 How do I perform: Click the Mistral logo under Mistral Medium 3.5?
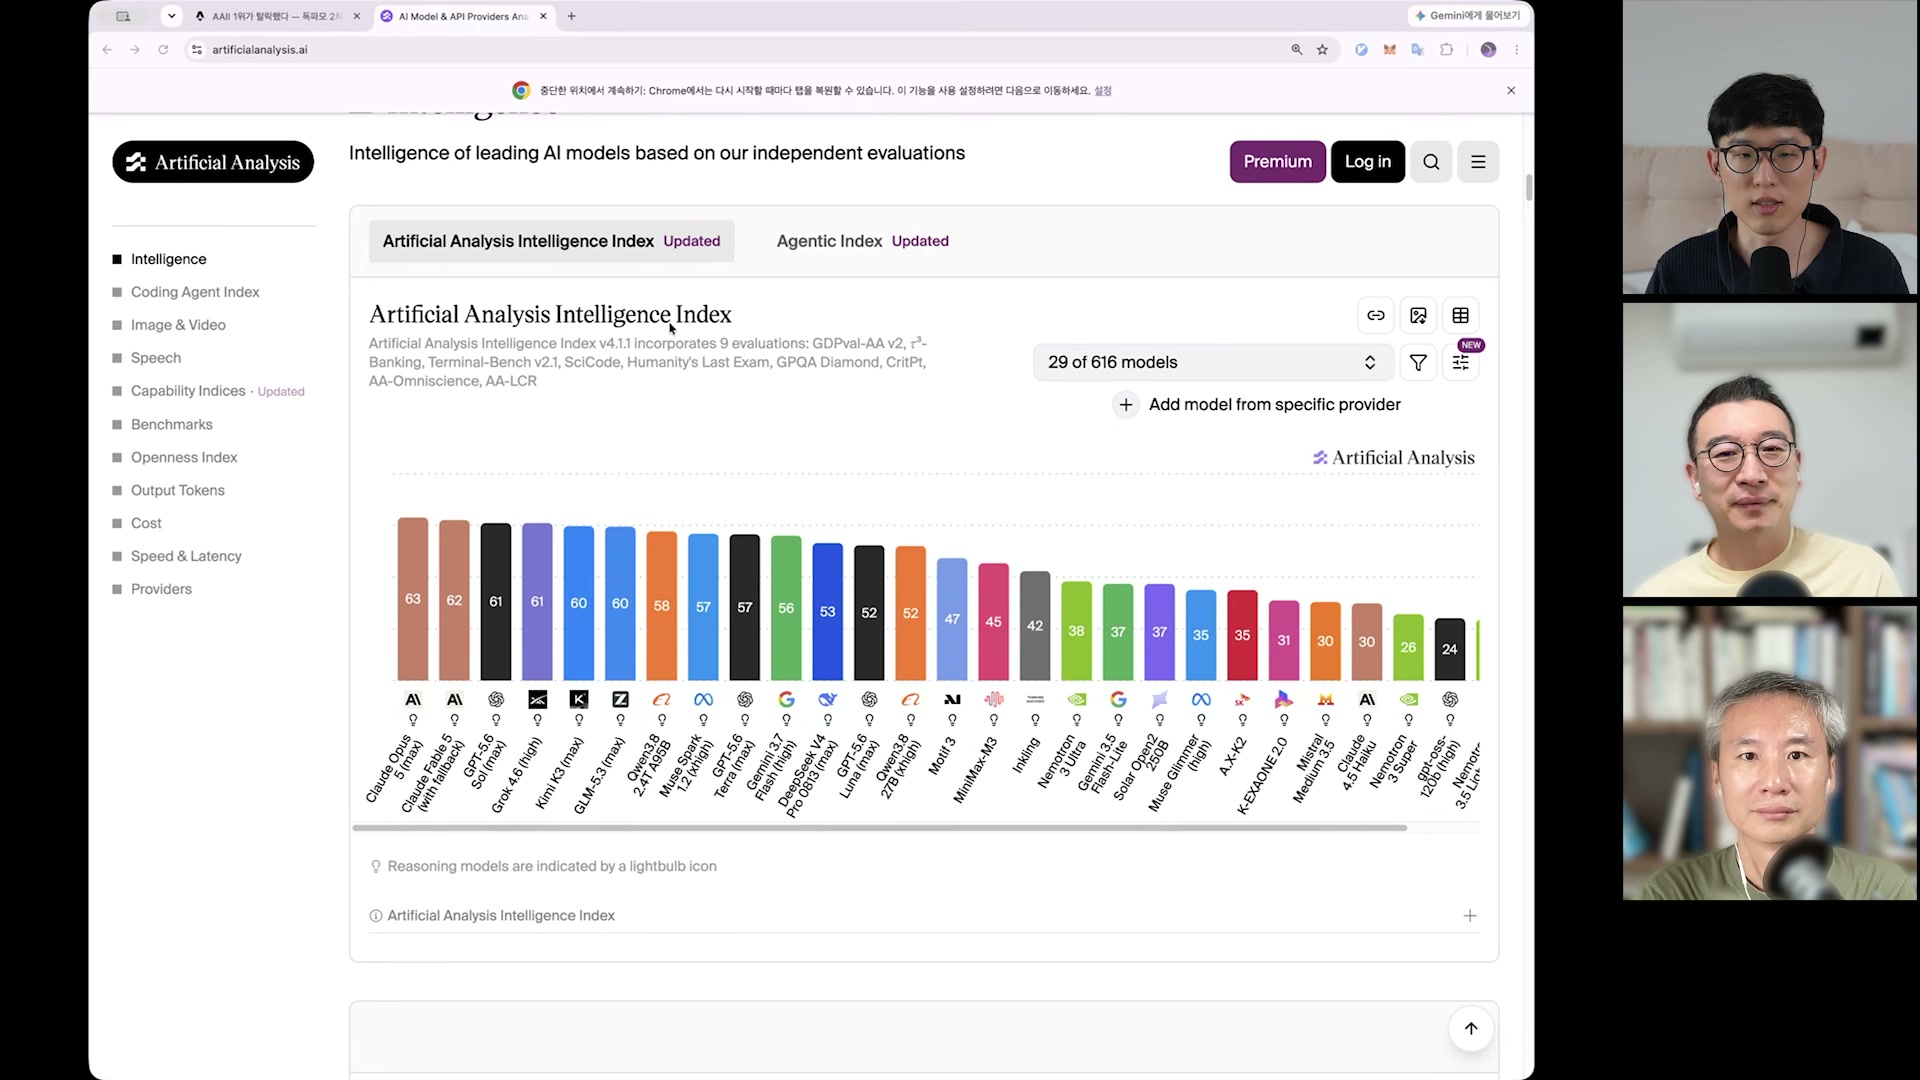point(1326,700)
